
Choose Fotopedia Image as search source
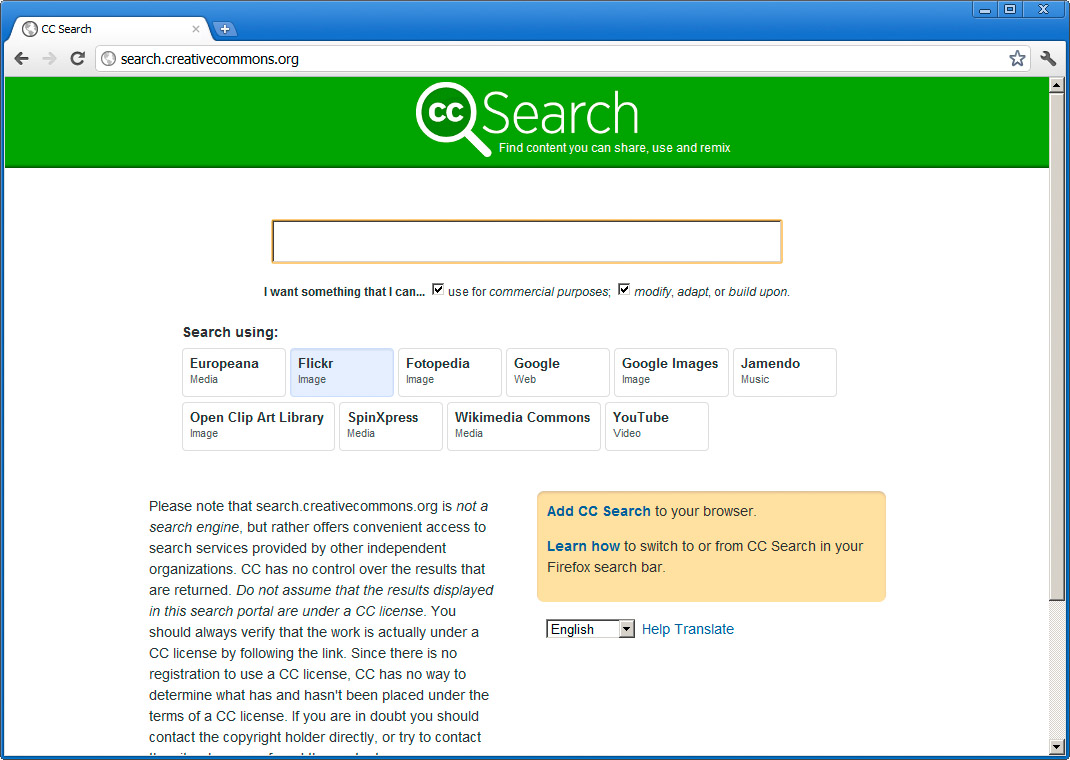click(x=450, y=372)
